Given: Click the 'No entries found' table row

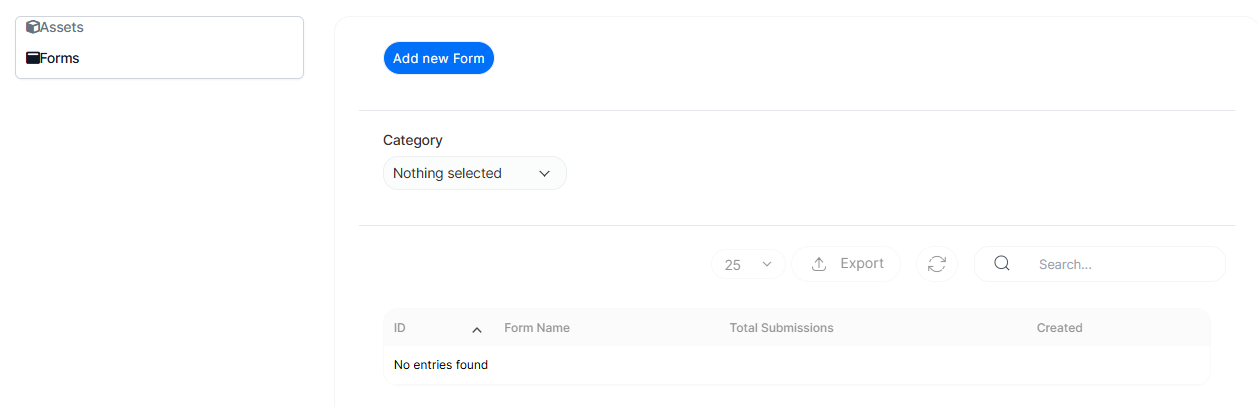Looking at the screenshot, I should 441,365.
